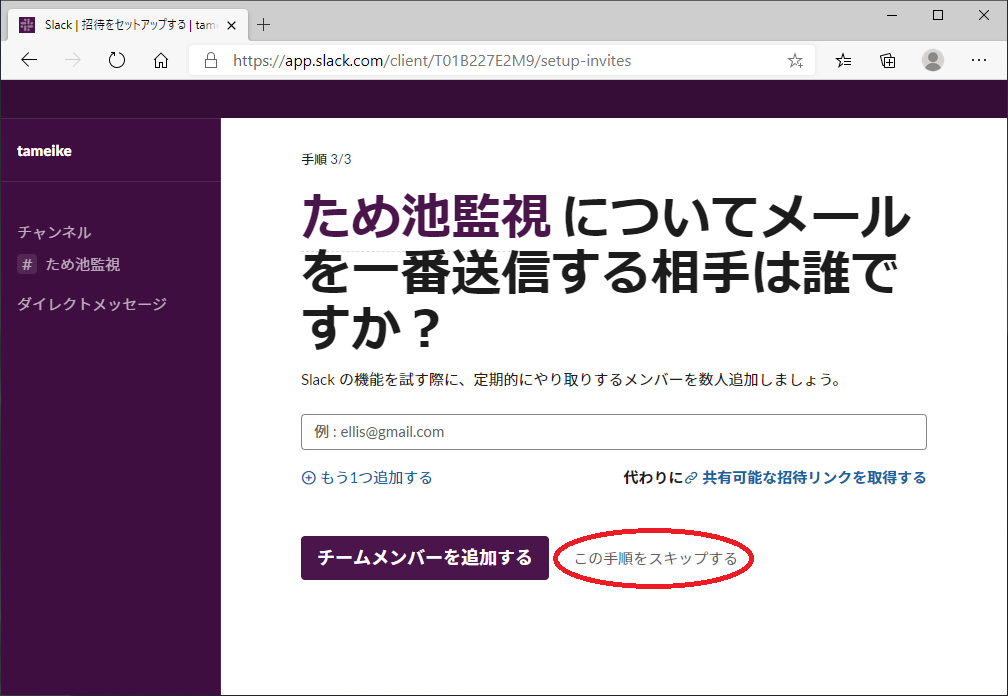This screenshot has height=696, width=1008.
Task: Open the favorites list icon
Action: point(844,60)
